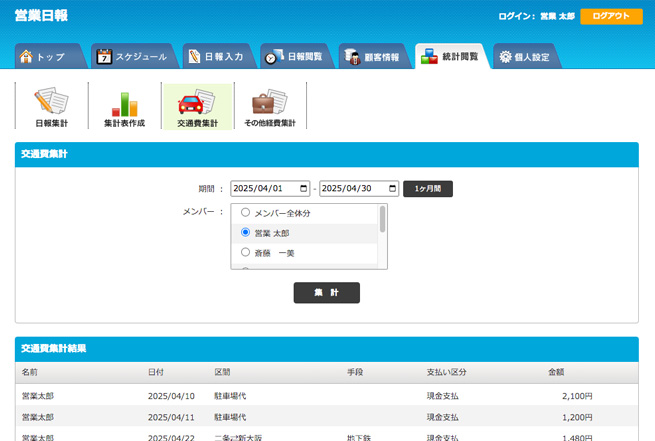Viewport: 655px width, 441px height.
Task: Switch to the スケジュール tab label
Action: tap(141, 57)
